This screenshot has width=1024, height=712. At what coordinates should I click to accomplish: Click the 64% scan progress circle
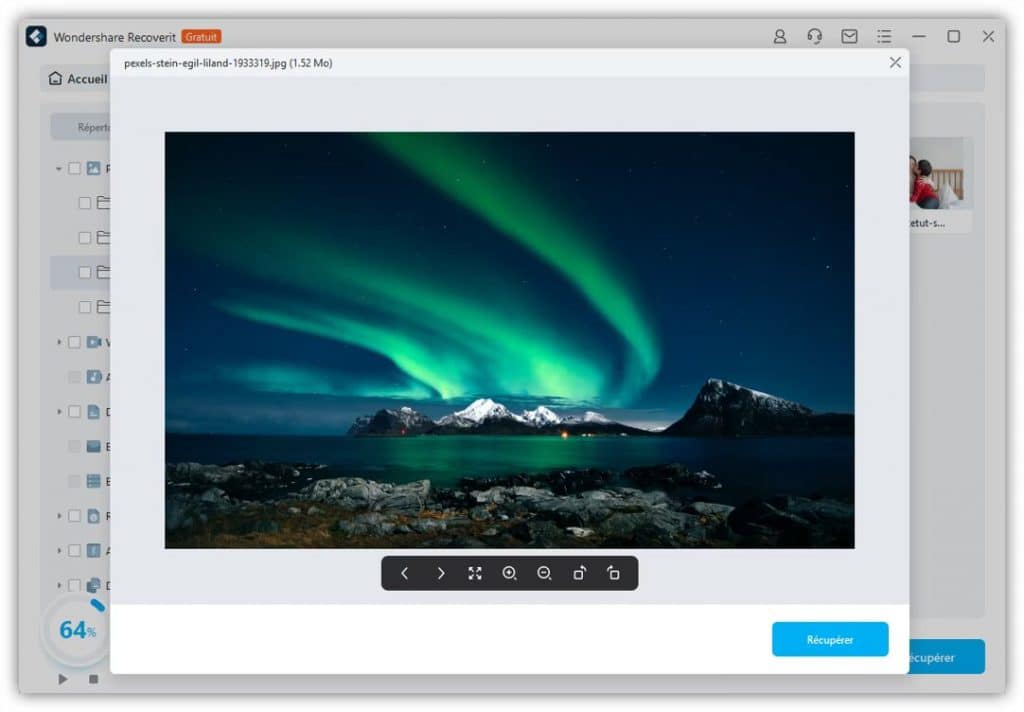[75, 629]
